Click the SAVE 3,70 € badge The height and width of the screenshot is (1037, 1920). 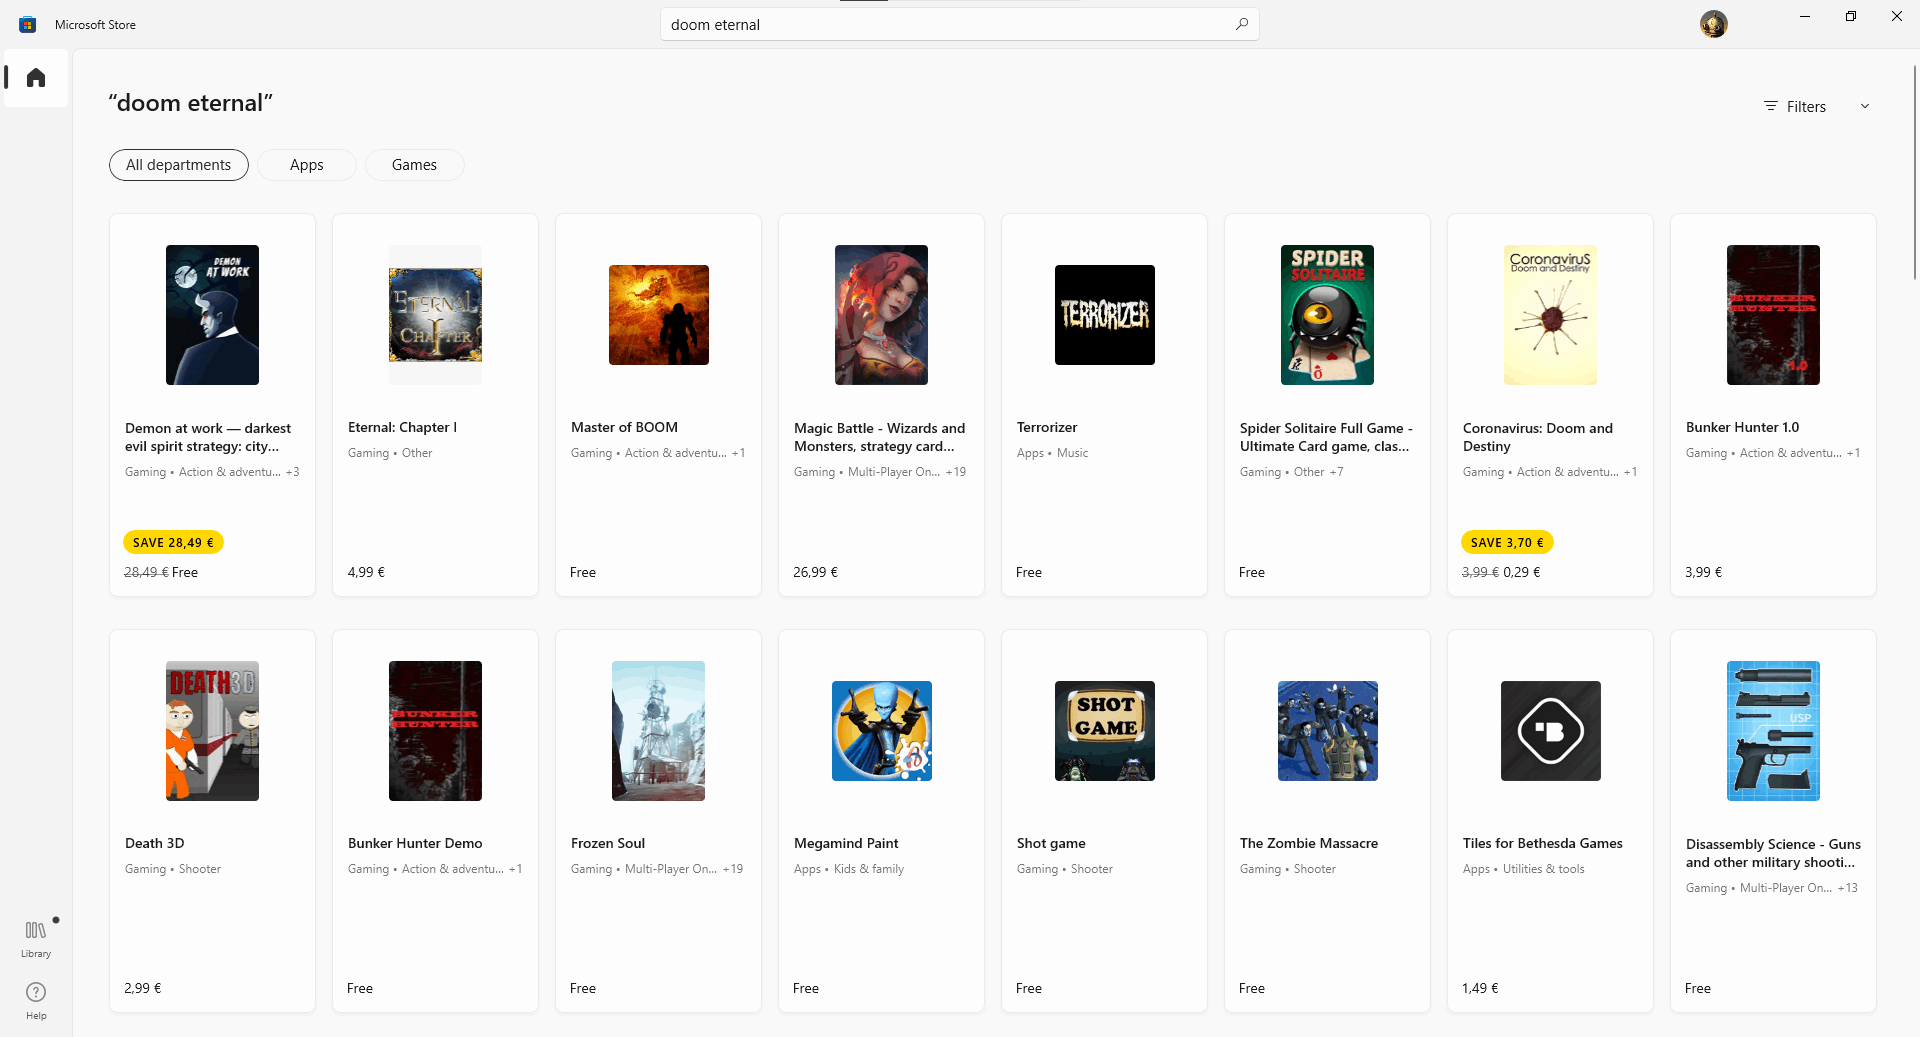click(1508, 542)
